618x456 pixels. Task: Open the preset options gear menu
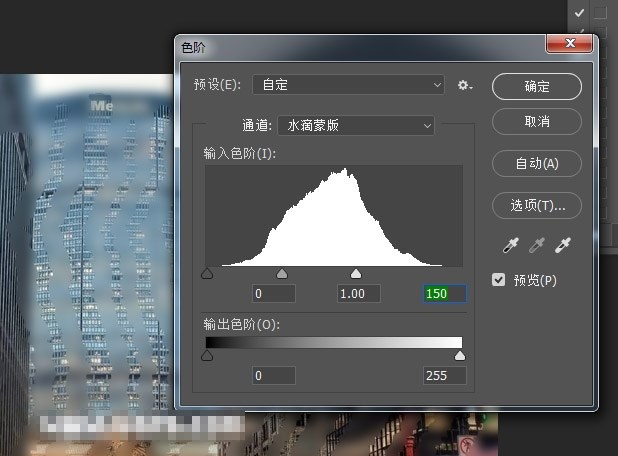(x=465, y=85)
